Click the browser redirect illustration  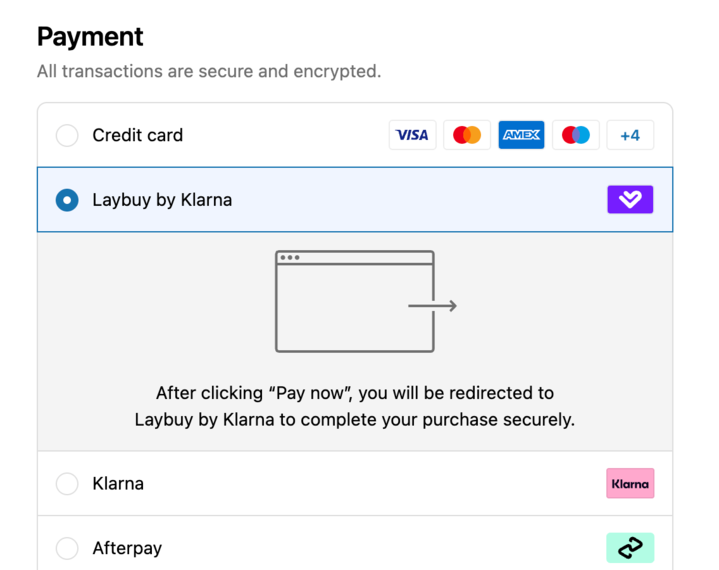365,301
